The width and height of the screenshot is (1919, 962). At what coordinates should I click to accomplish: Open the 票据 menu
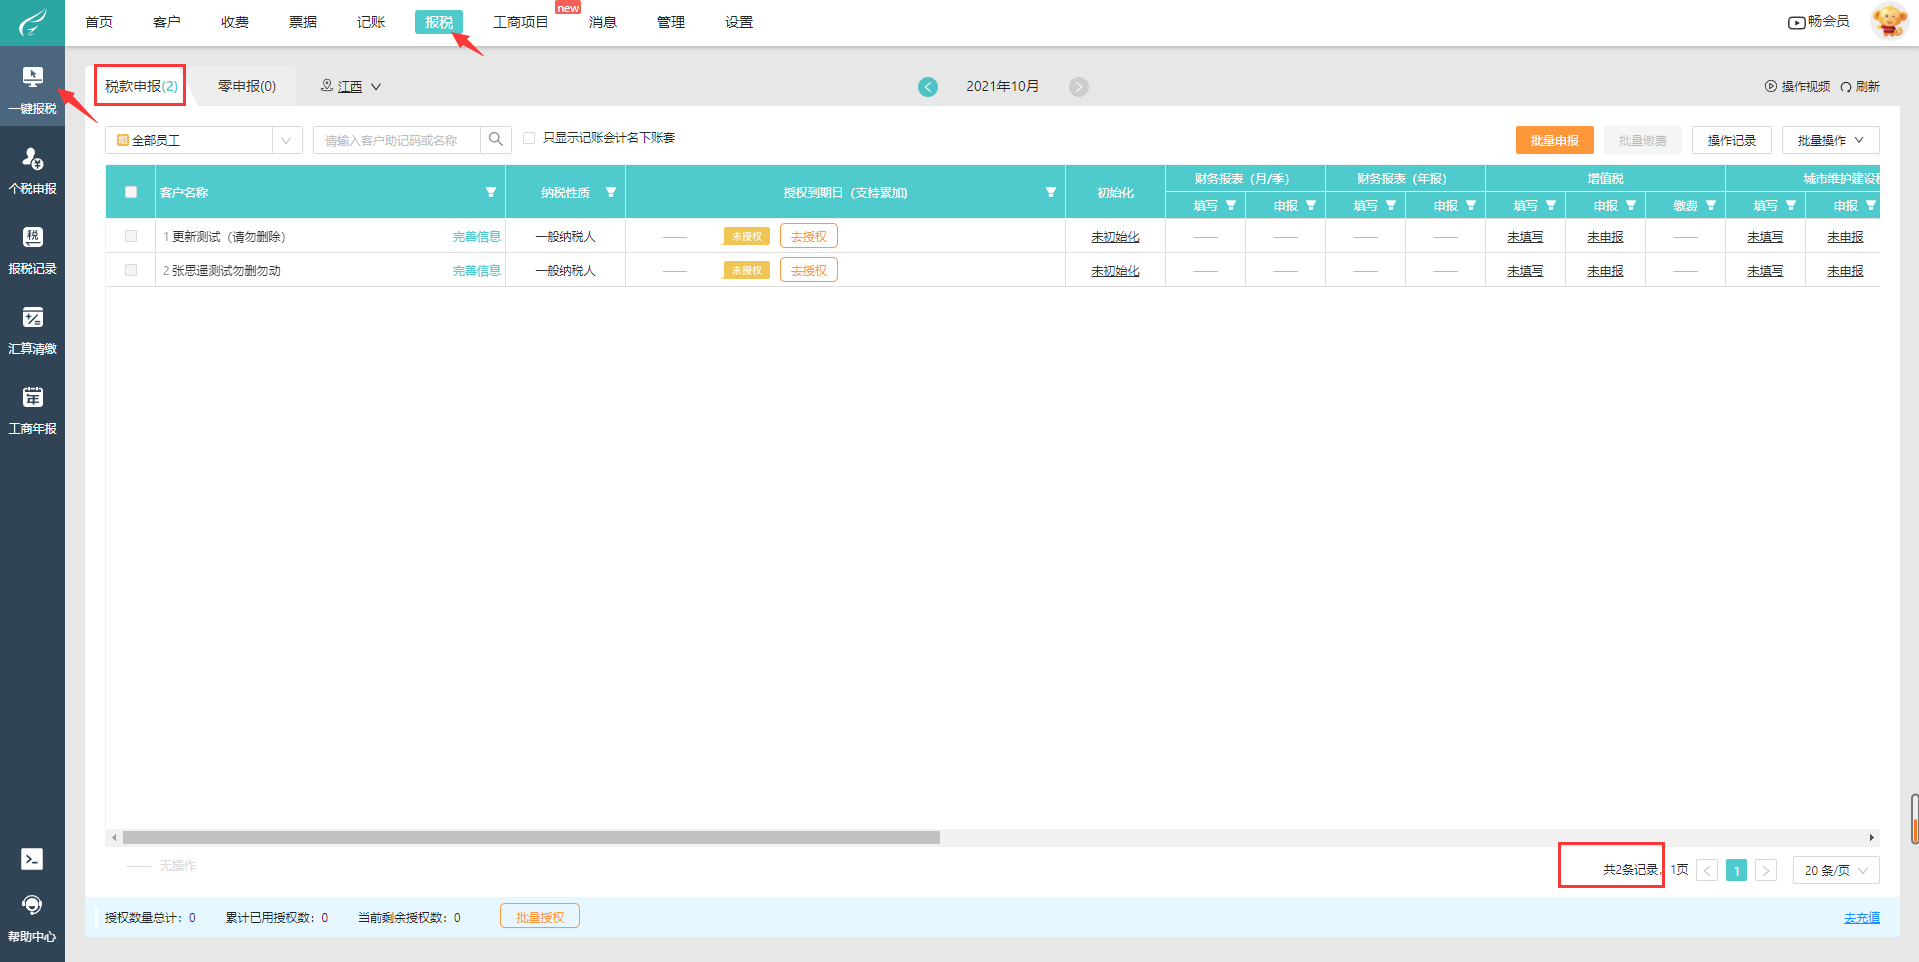point(303,22)
